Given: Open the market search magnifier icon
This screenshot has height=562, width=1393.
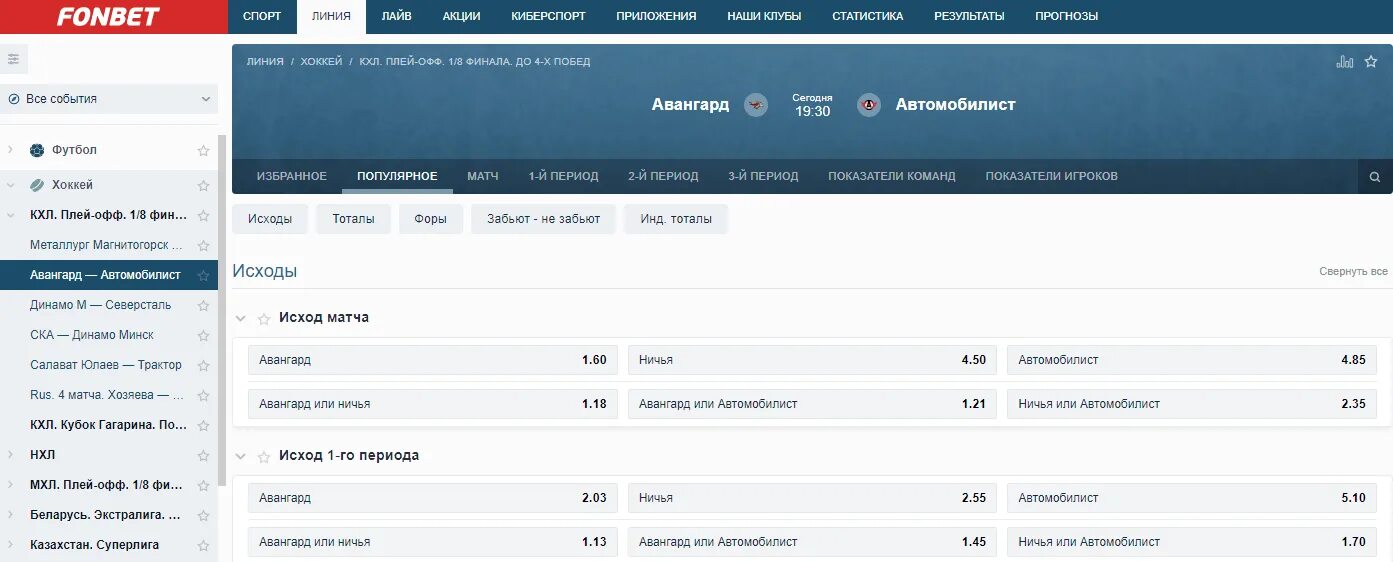Looking at the screenshot, I should coord(1375,177).
